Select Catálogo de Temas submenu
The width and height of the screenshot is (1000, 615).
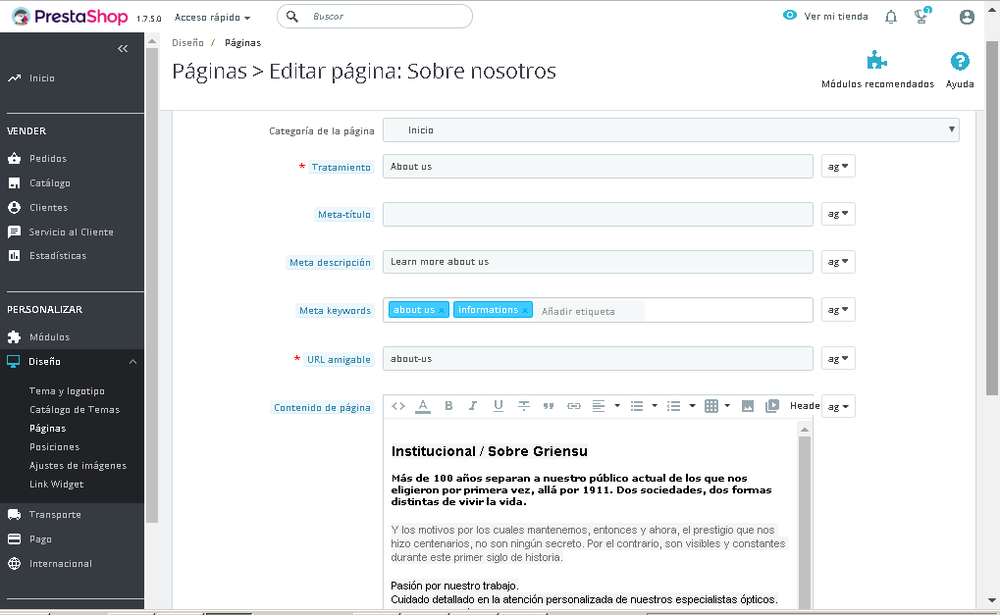click(75, 410)
